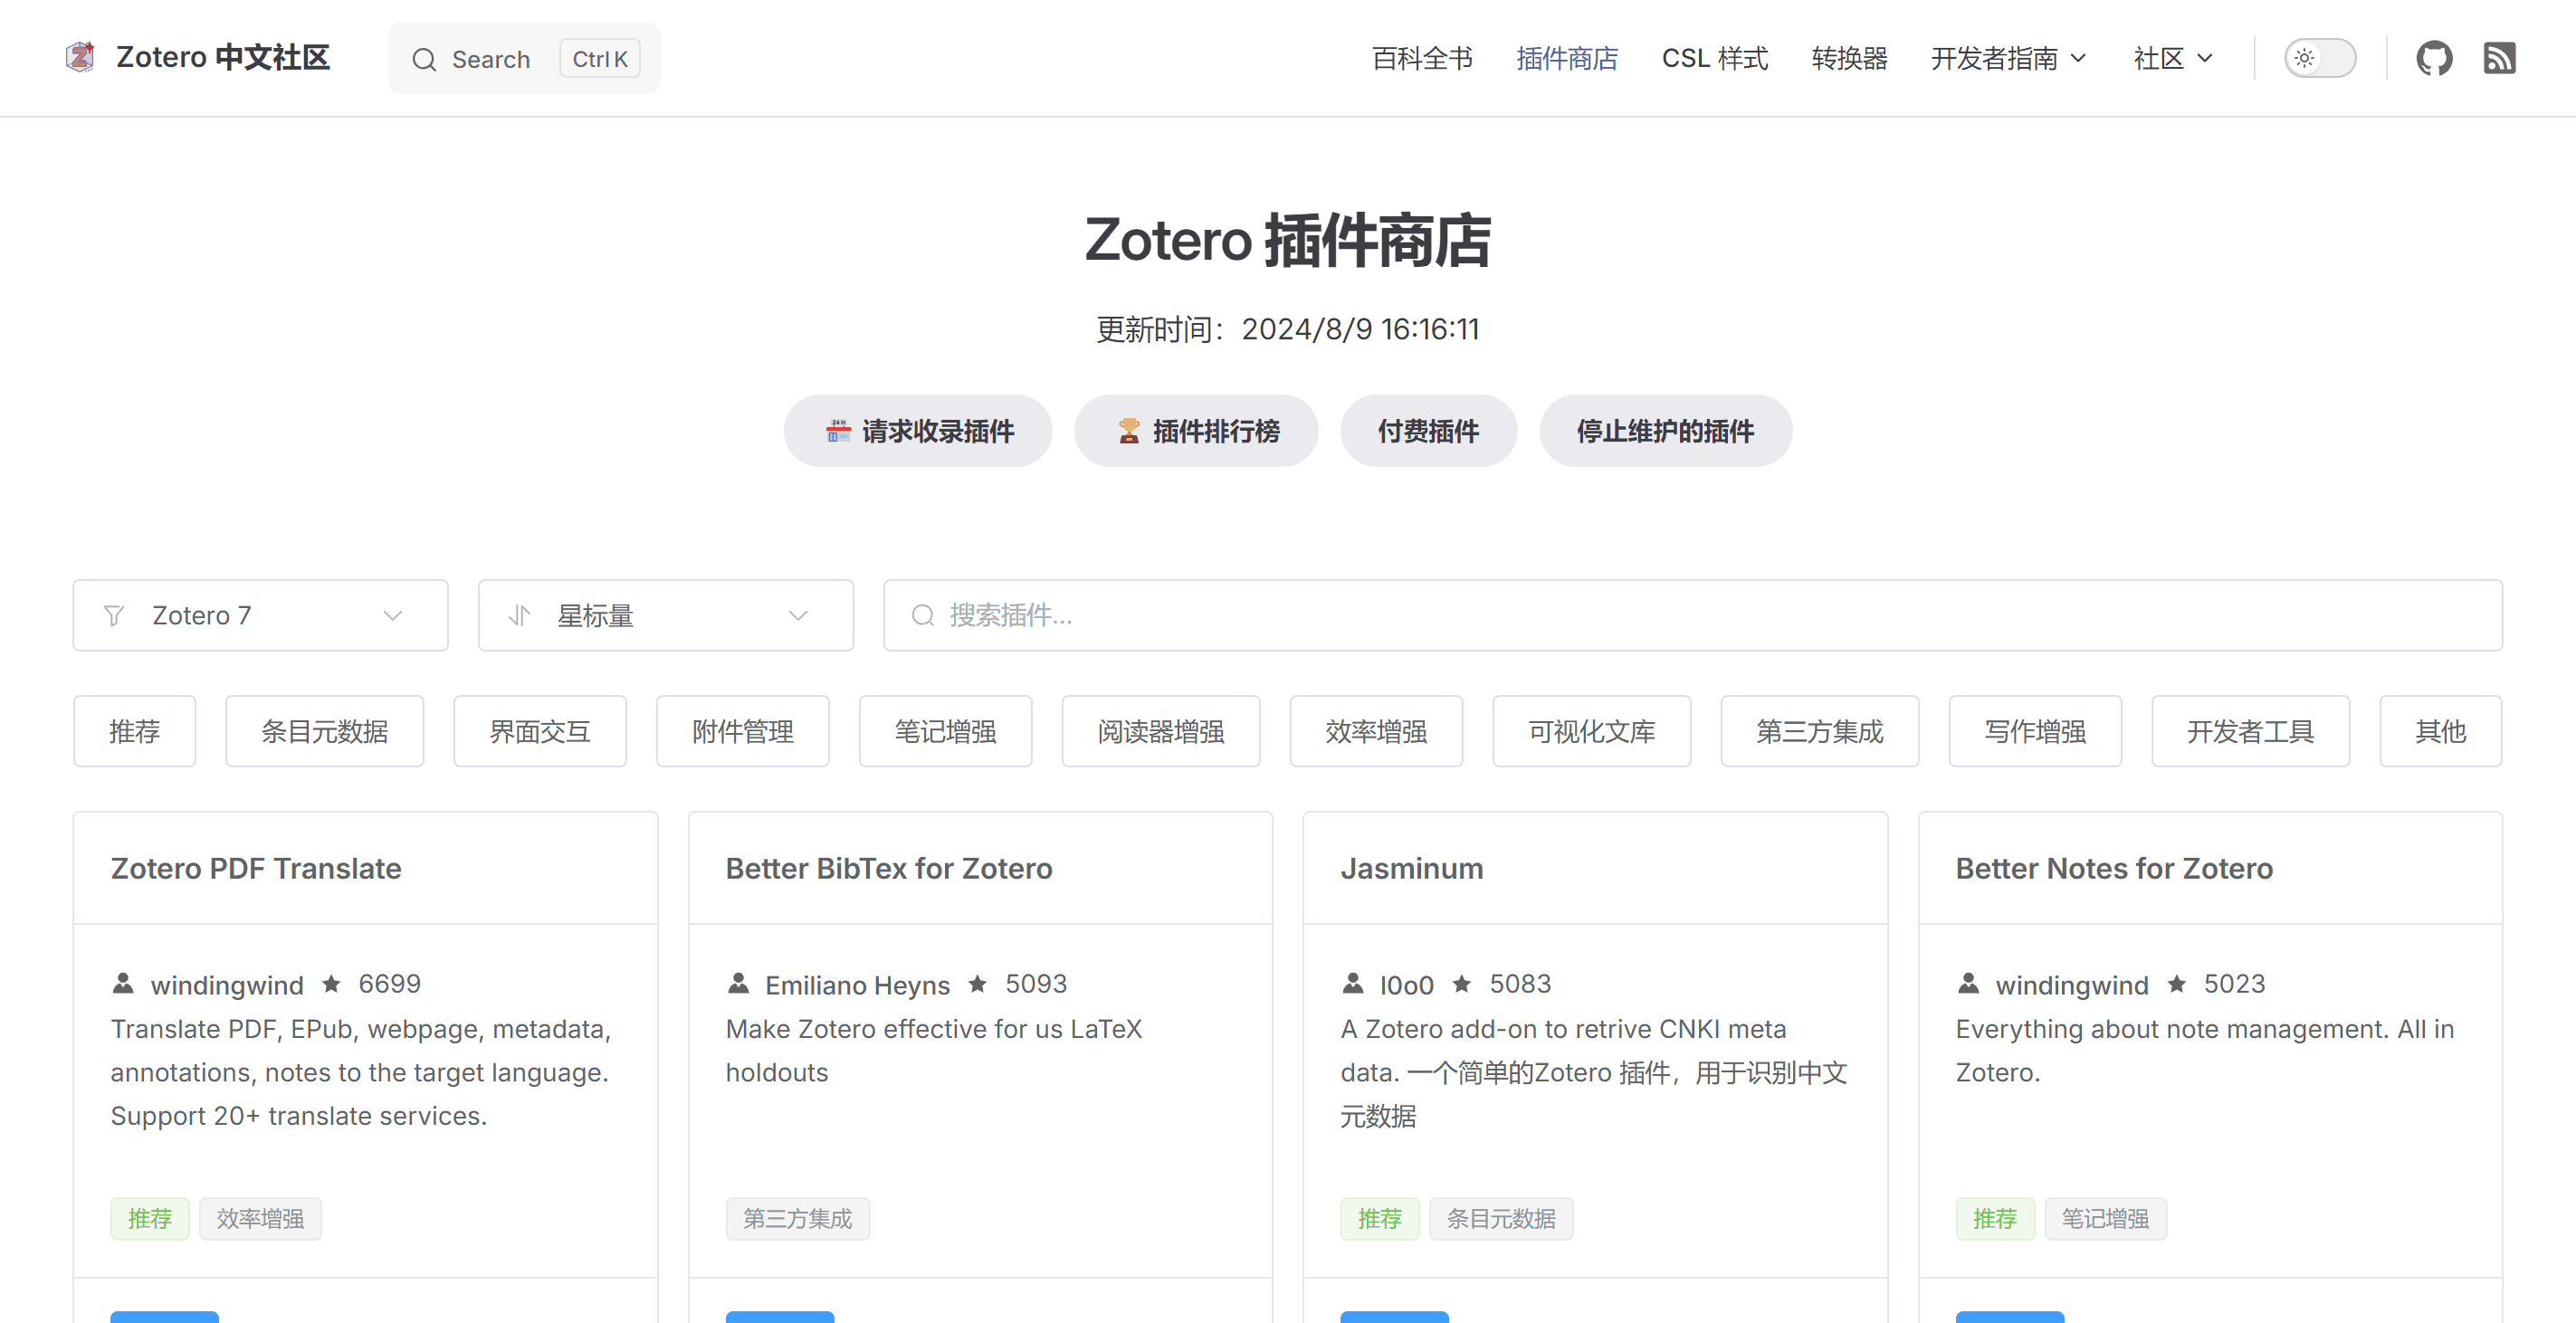The image size is (2576, 1323).
Task: Open the RSS feed icon
Action: 2499,58
